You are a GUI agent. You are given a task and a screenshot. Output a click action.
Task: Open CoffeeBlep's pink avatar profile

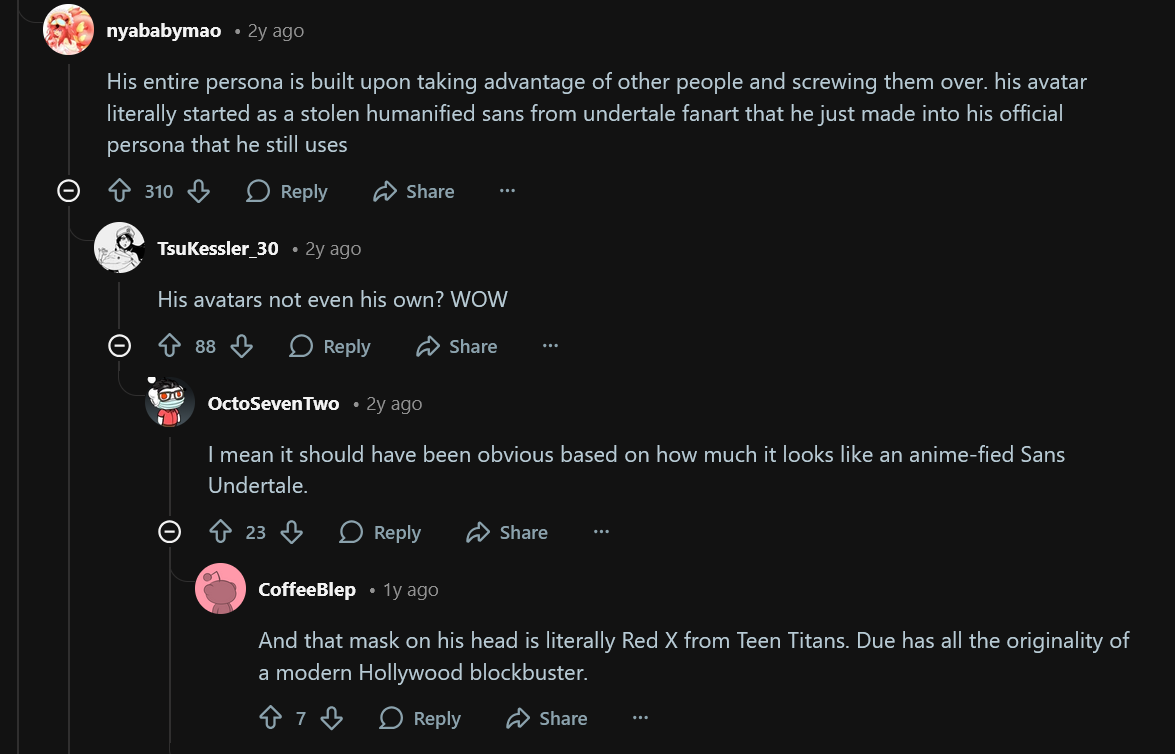(x=220, y=589)
